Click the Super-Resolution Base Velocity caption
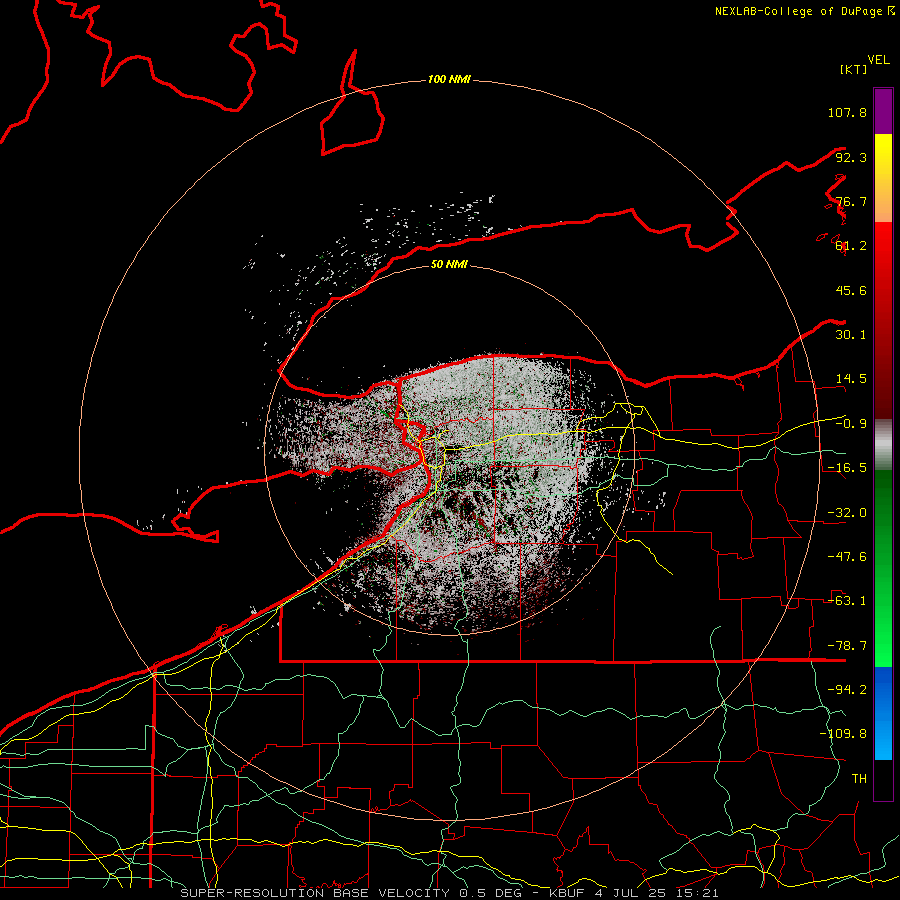 tap(449, 893)
